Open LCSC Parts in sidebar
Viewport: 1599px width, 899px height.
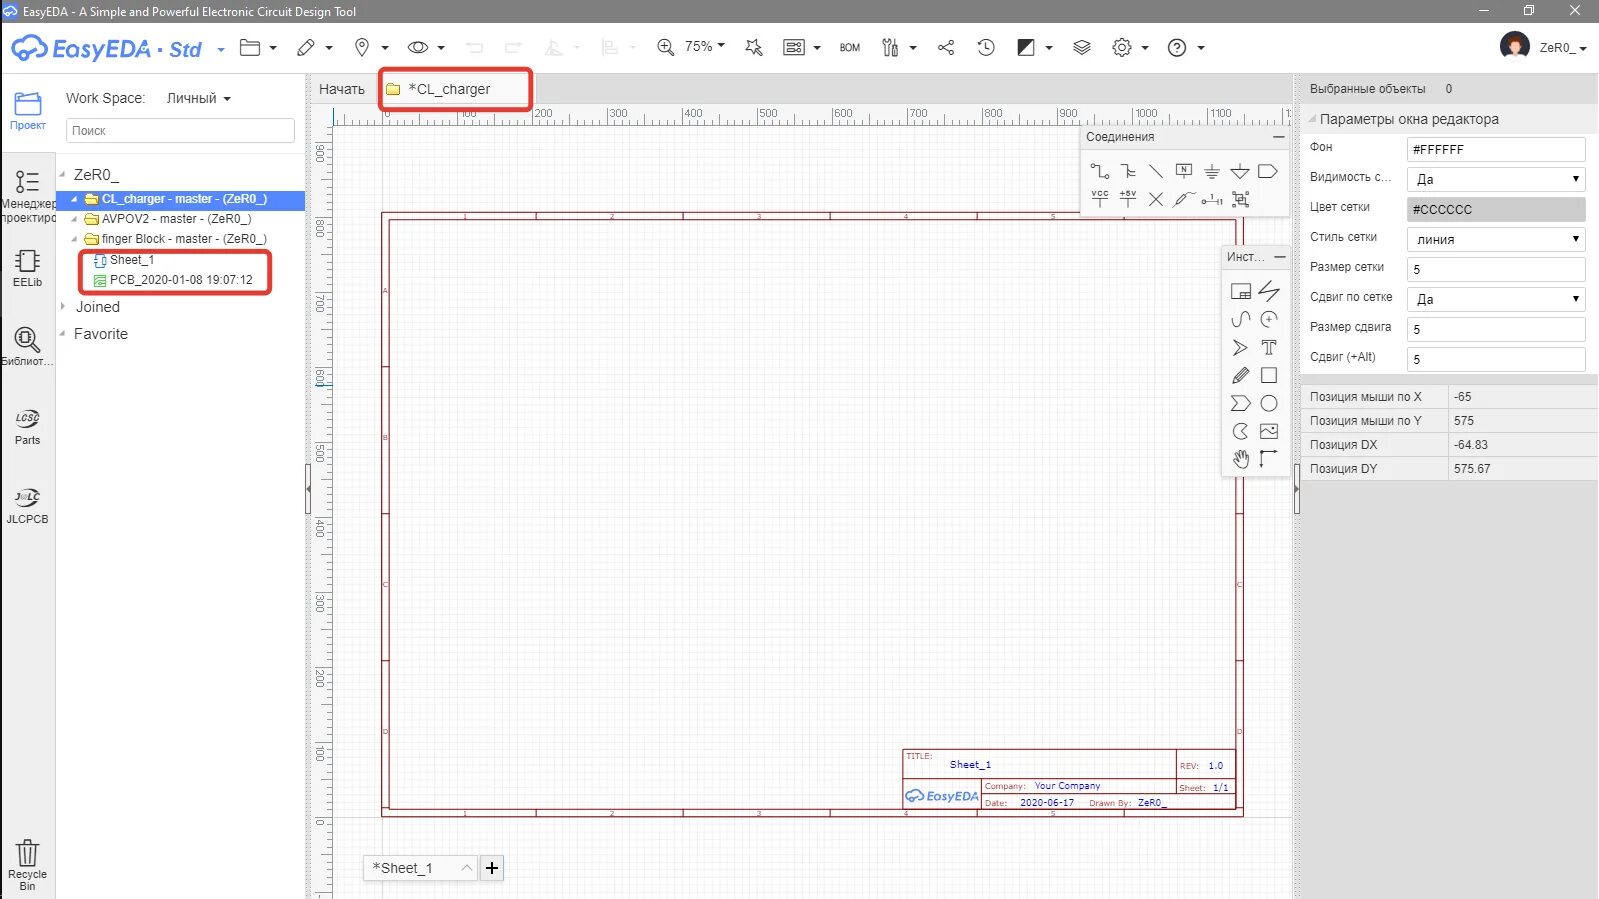tap(28, 426)
